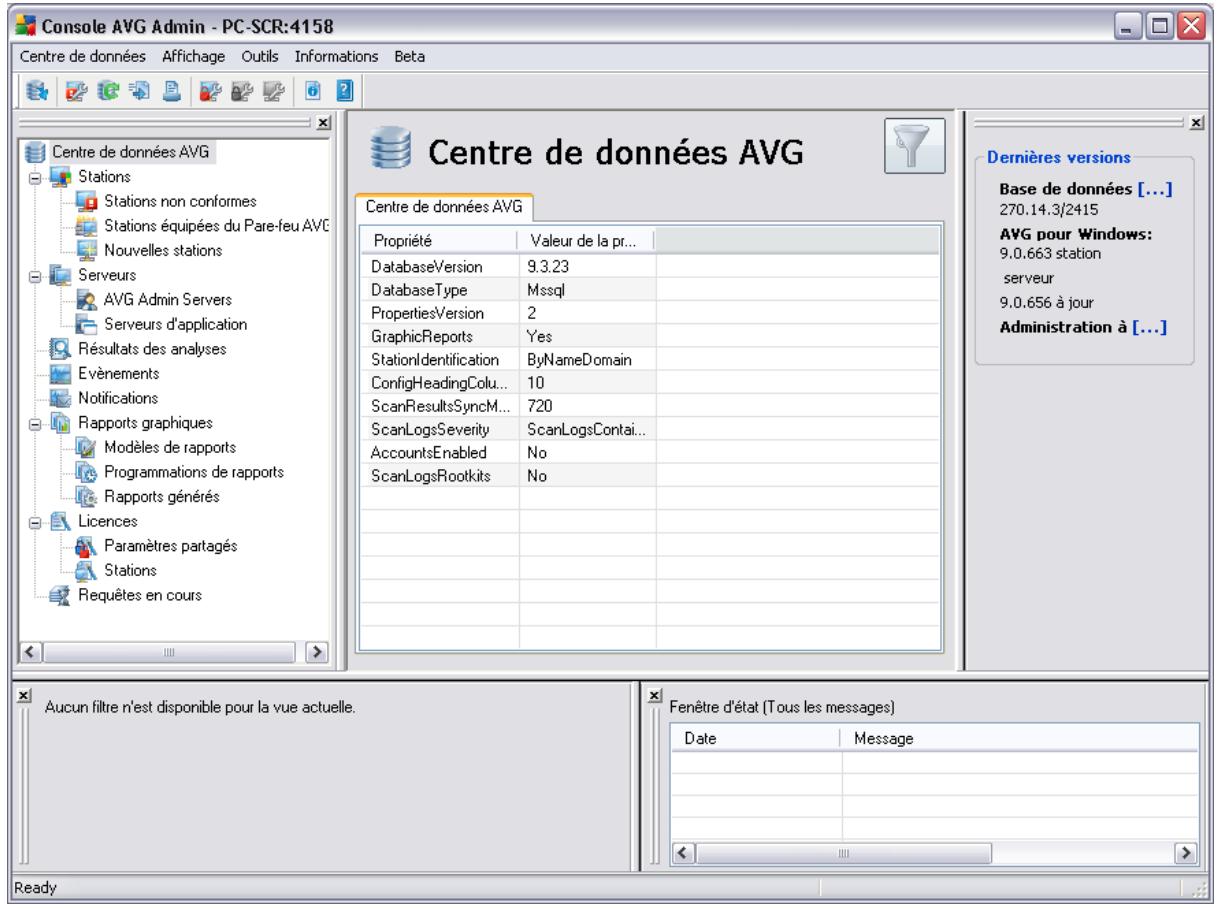Select the Centre de données AVG tab

point(446,207)
